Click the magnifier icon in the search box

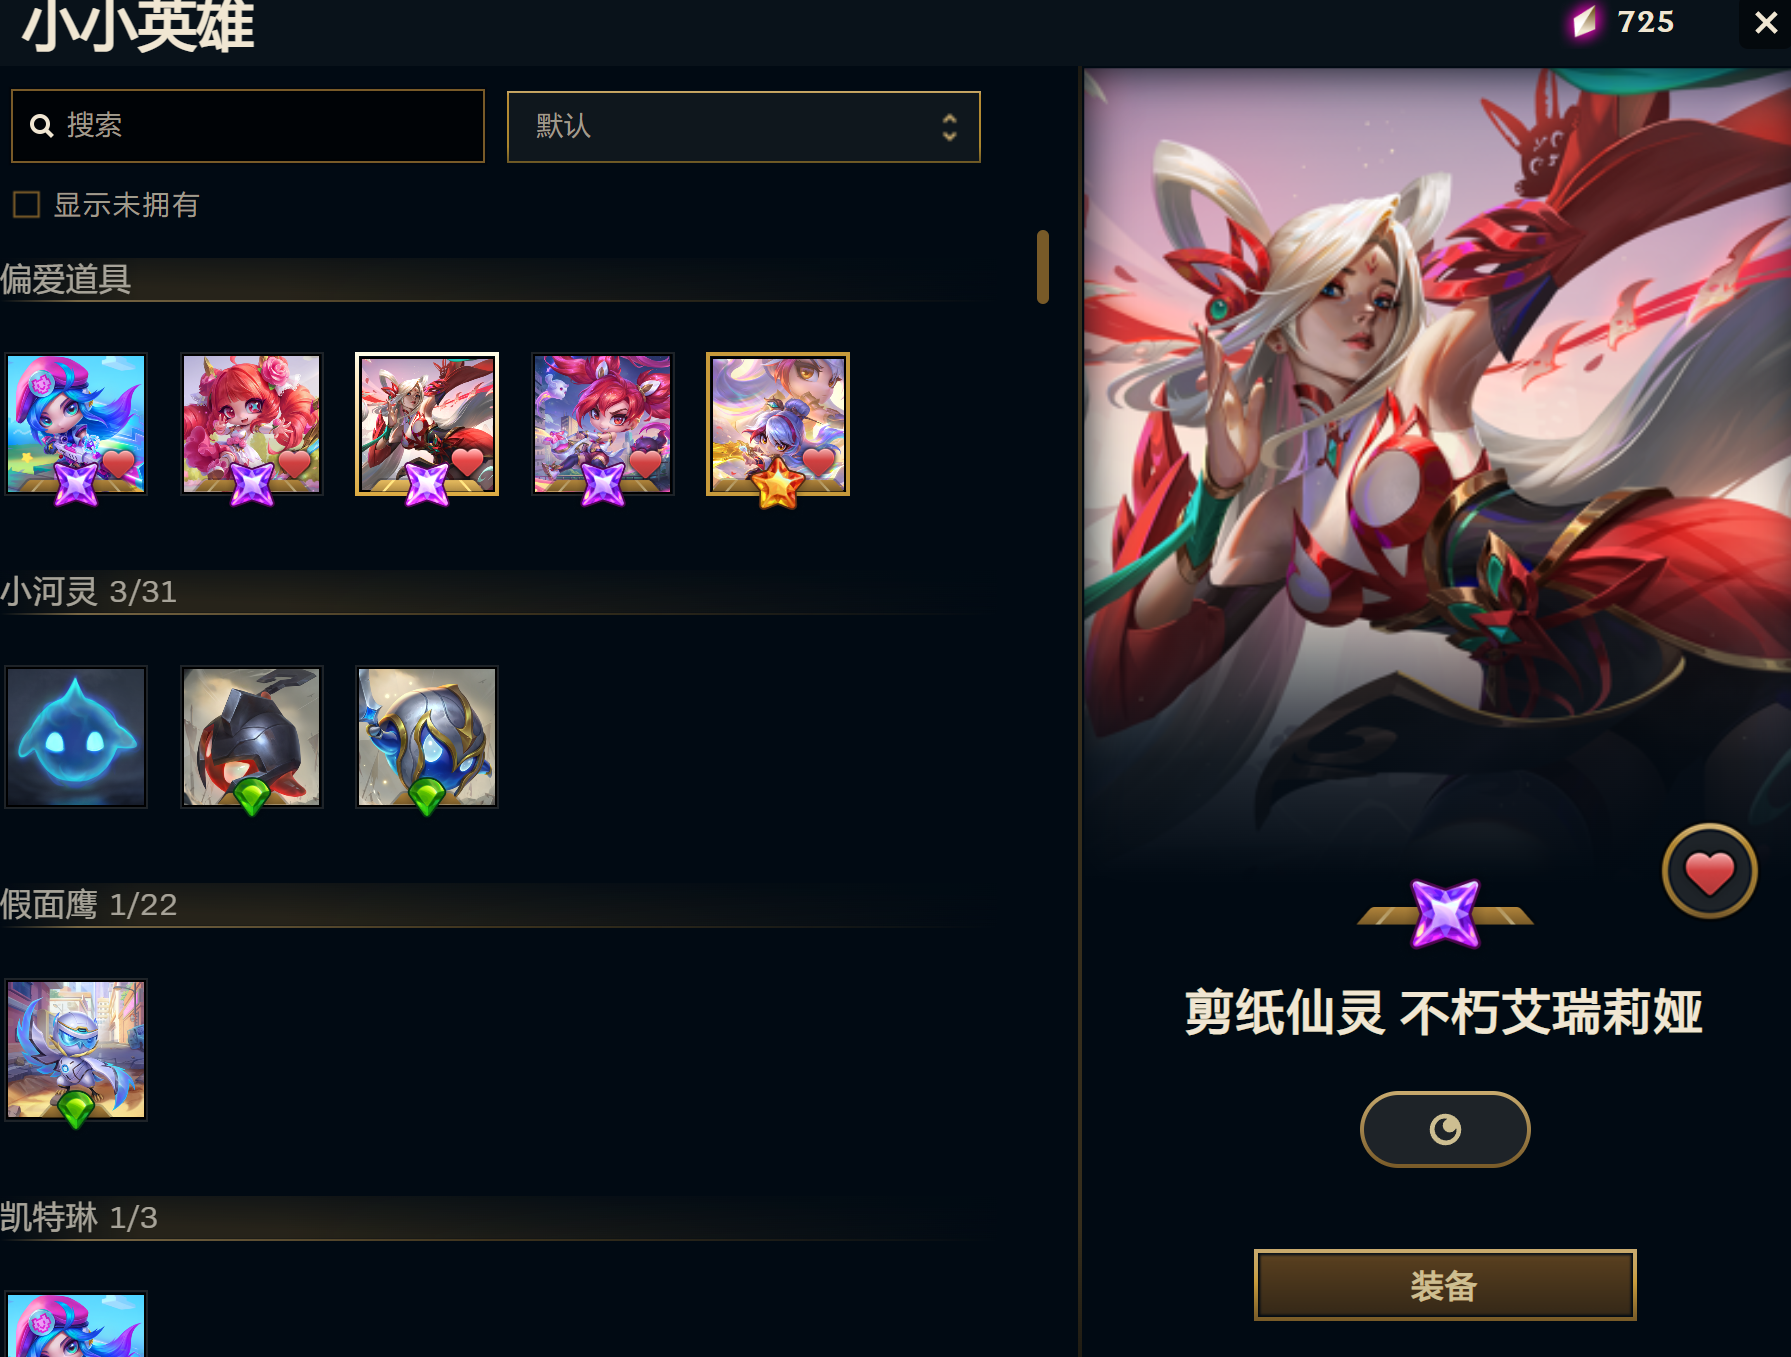click(41, 125)
